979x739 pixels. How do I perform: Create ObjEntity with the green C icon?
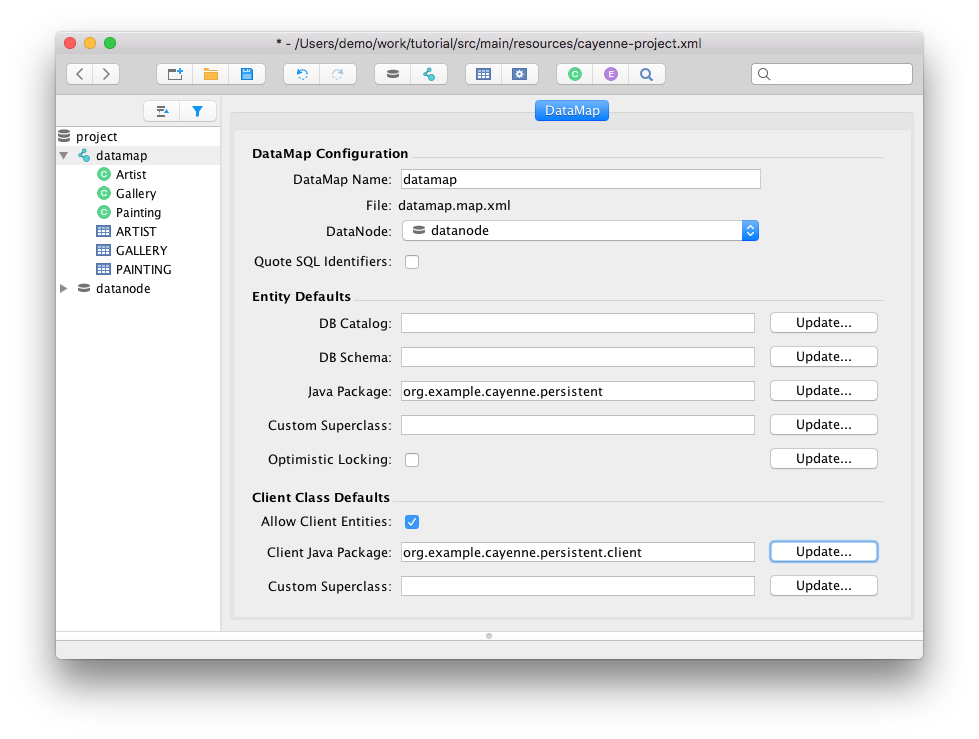tap(575, 74)
